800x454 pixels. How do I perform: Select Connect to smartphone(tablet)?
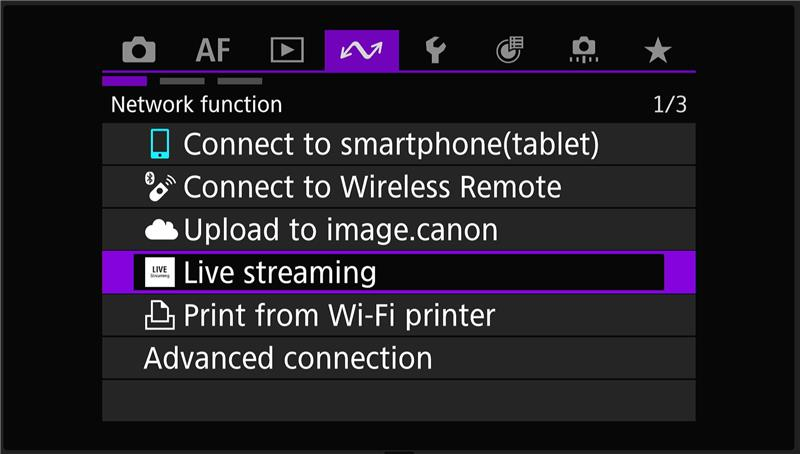[x=399, y=144]
